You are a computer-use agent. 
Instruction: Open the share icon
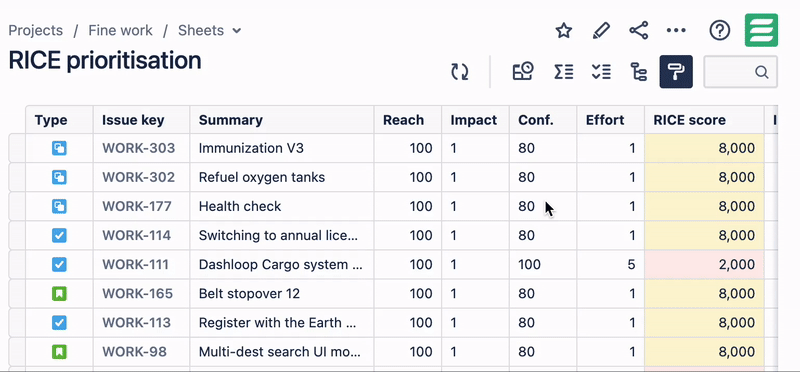coord(638,31)
